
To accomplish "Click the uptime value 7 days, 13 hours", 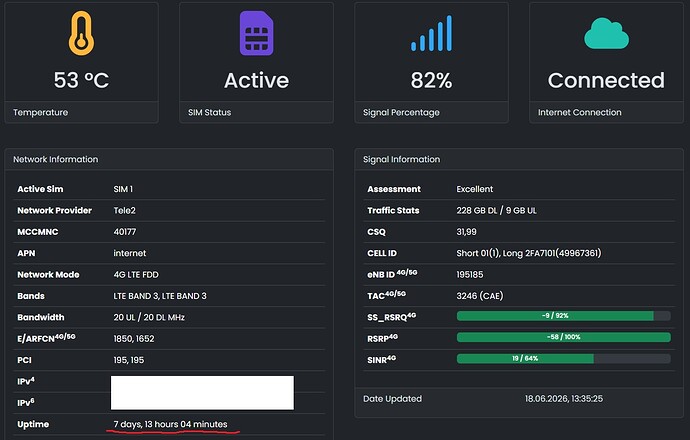I will click(170, 424).
